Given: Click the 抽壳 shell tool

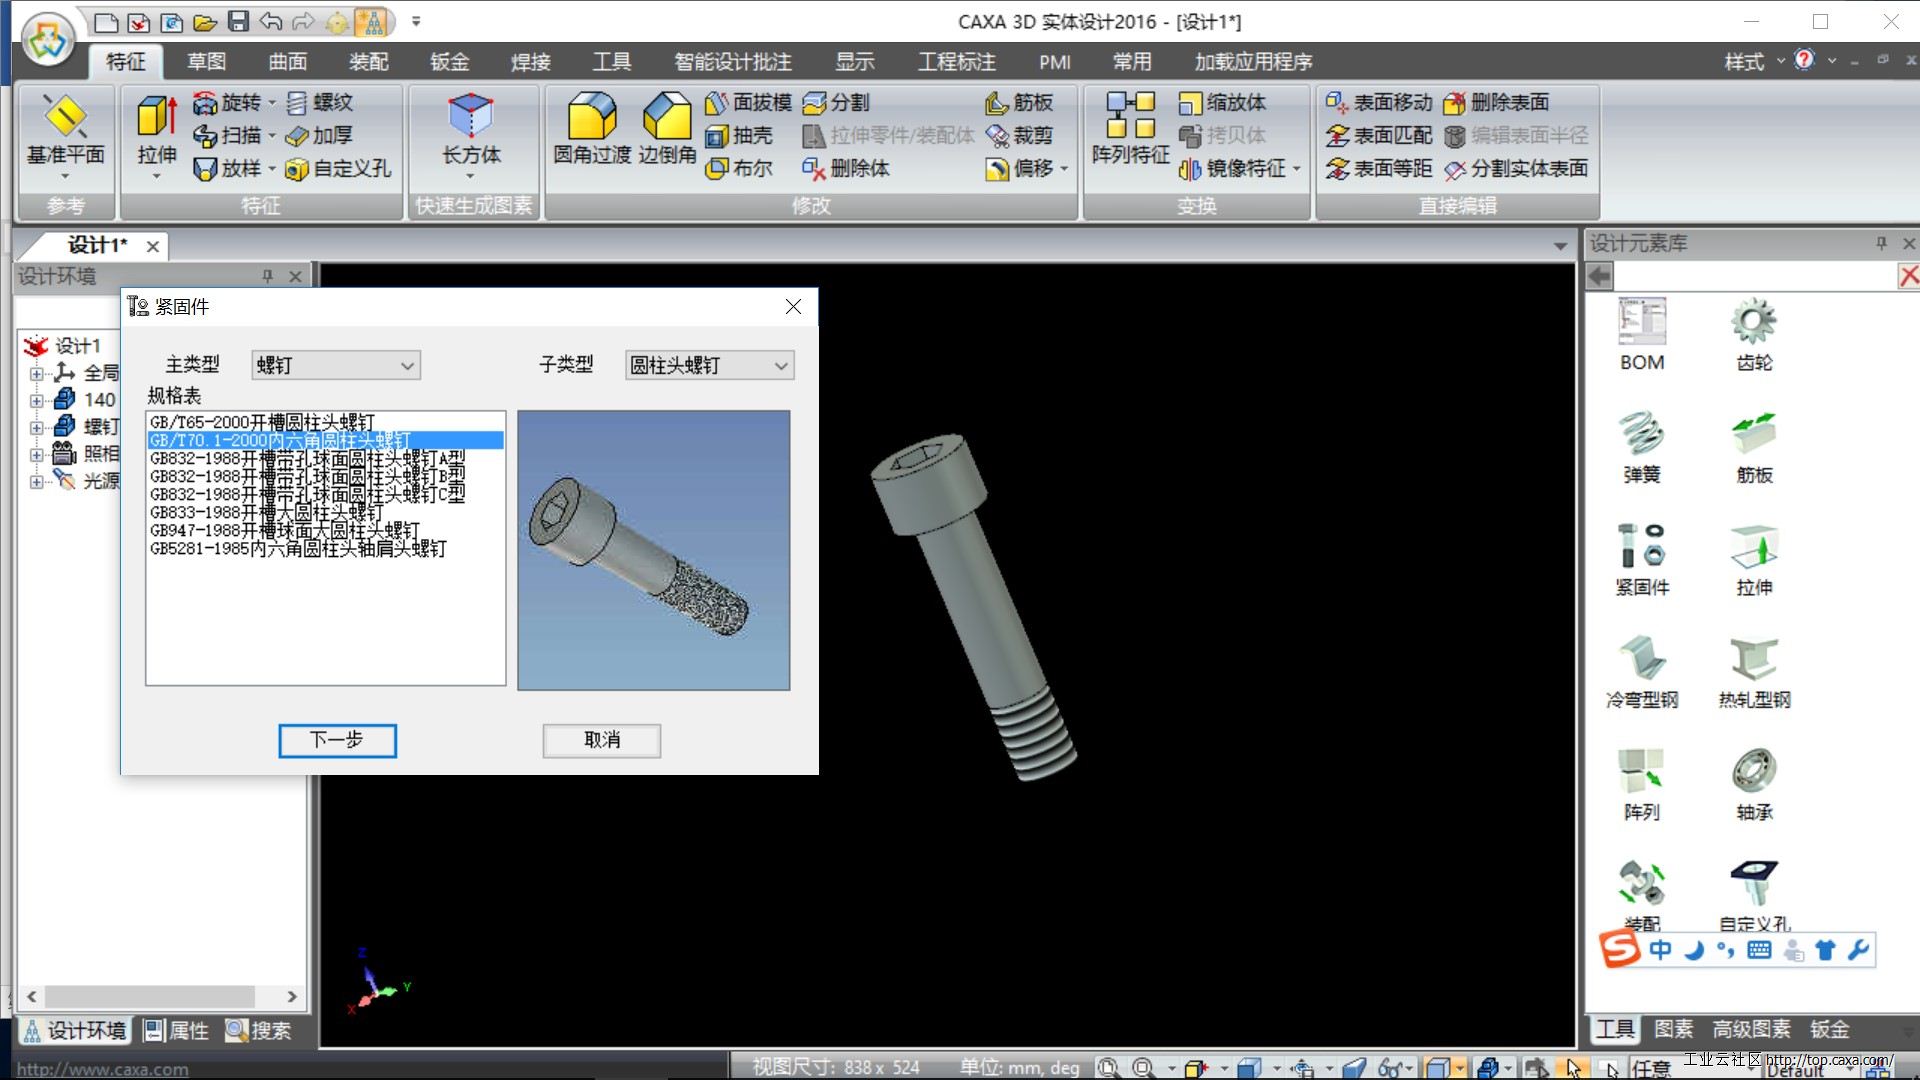Looking at the screenshot, I should pos(739,135).
